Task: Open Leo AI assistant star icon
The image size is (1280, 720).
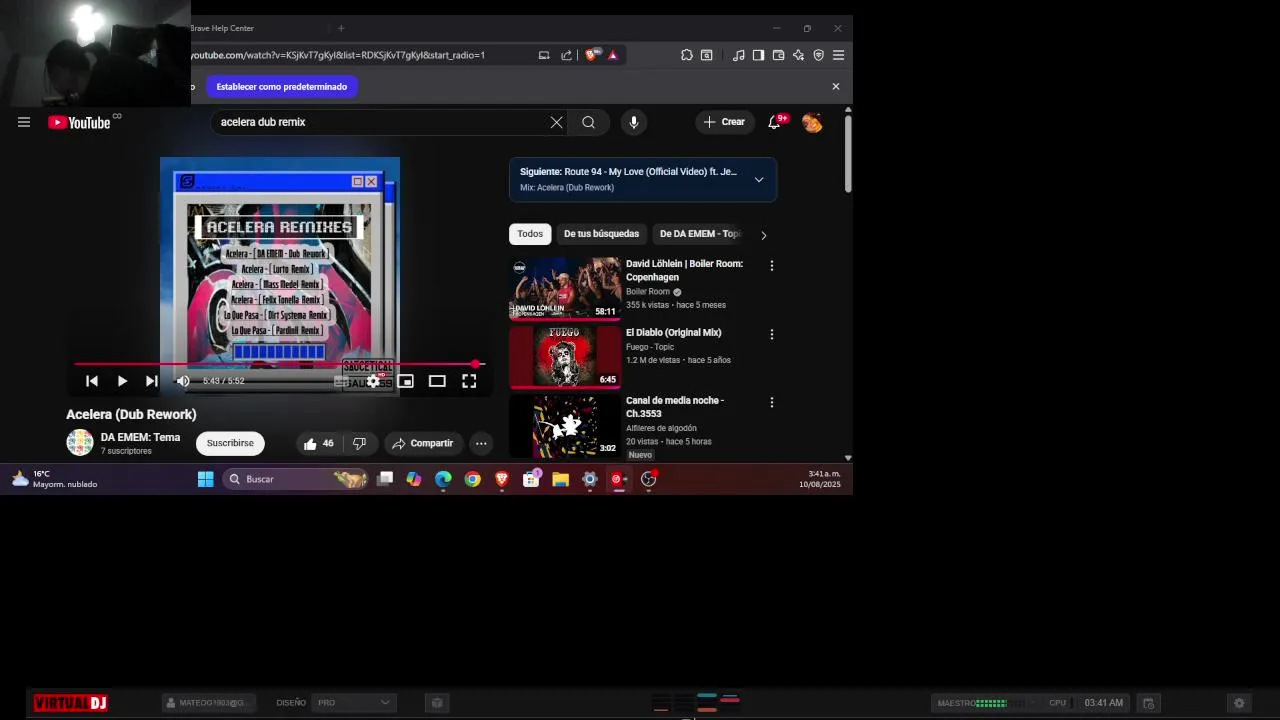Action: pos(798,55)
